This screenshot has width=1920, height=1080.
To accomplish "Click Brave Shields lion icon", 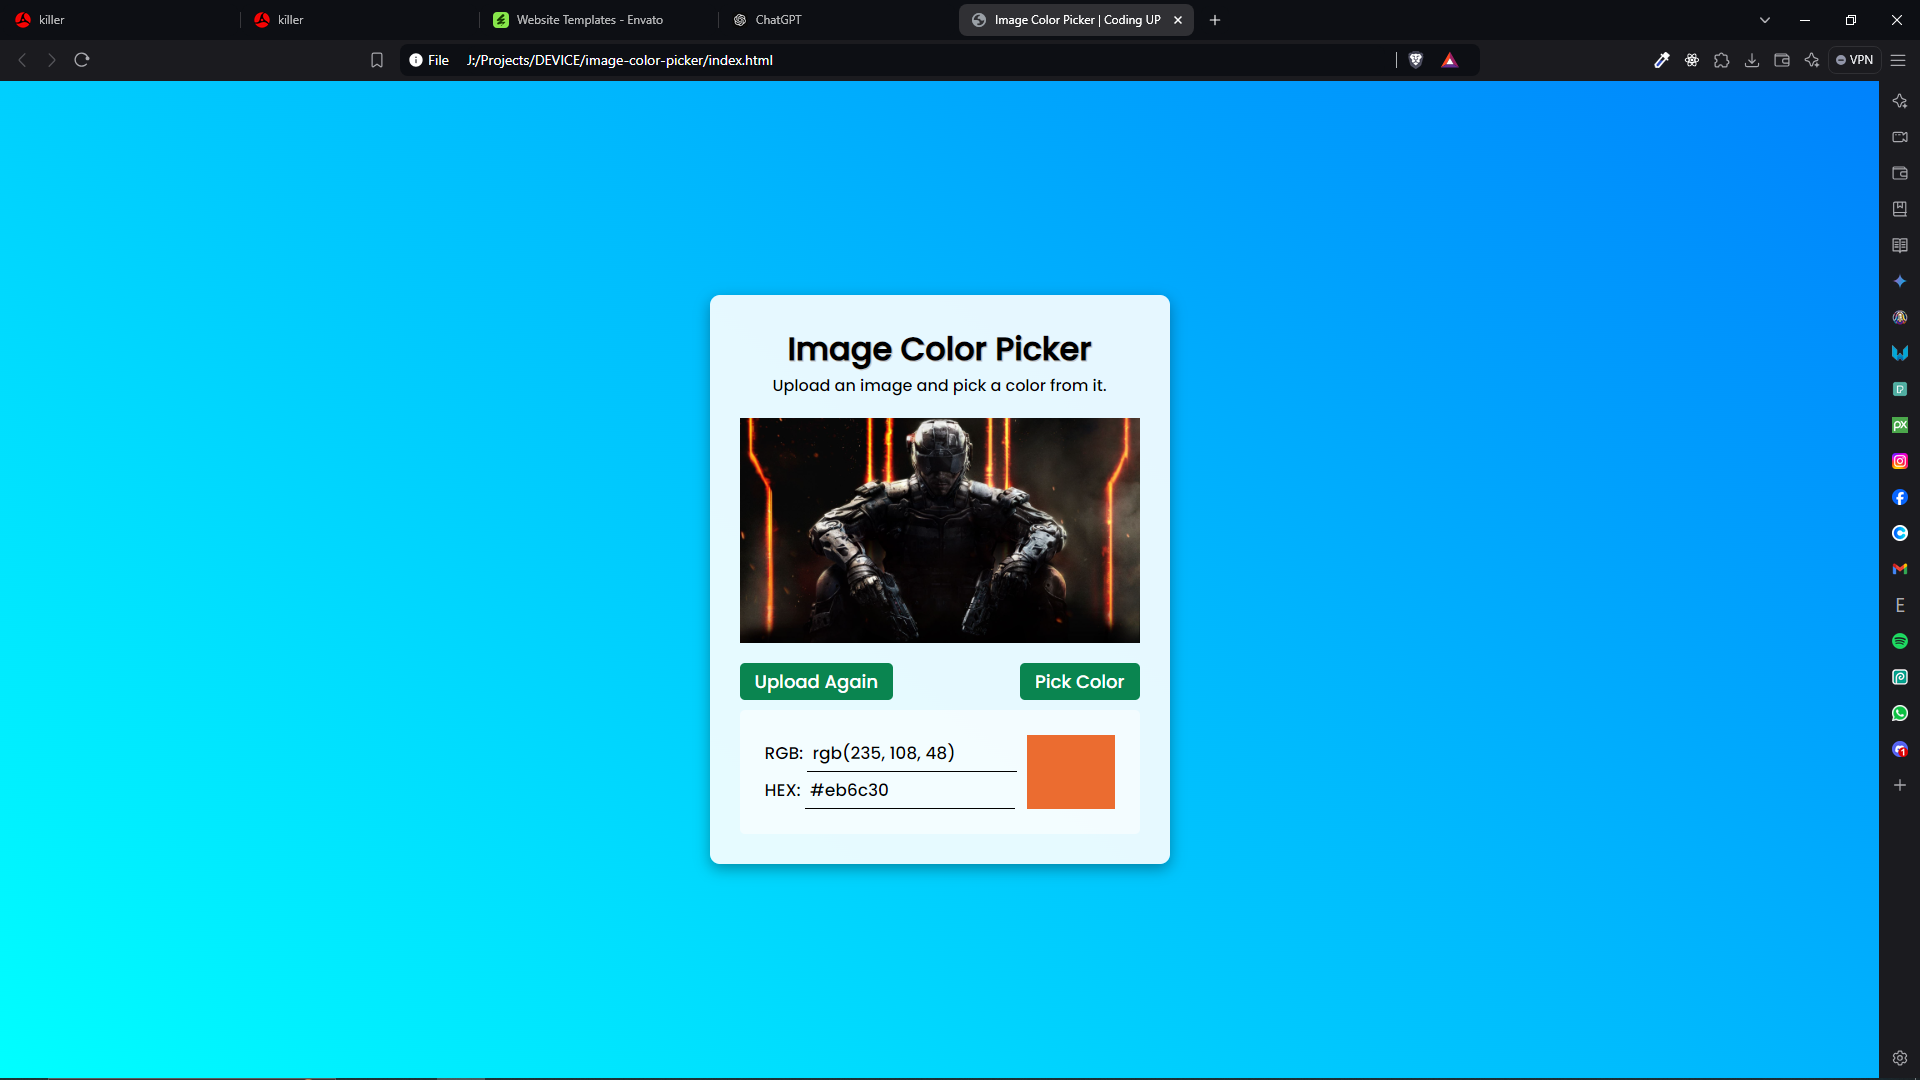I will click(x=1416, y=60).
